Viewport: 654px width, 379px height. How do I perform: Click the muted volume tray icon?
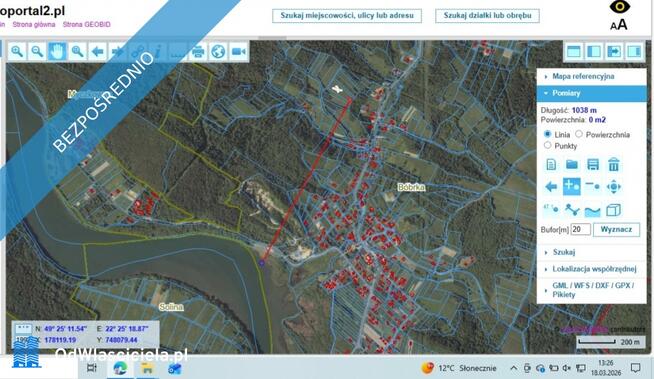(x=566, y=368)
